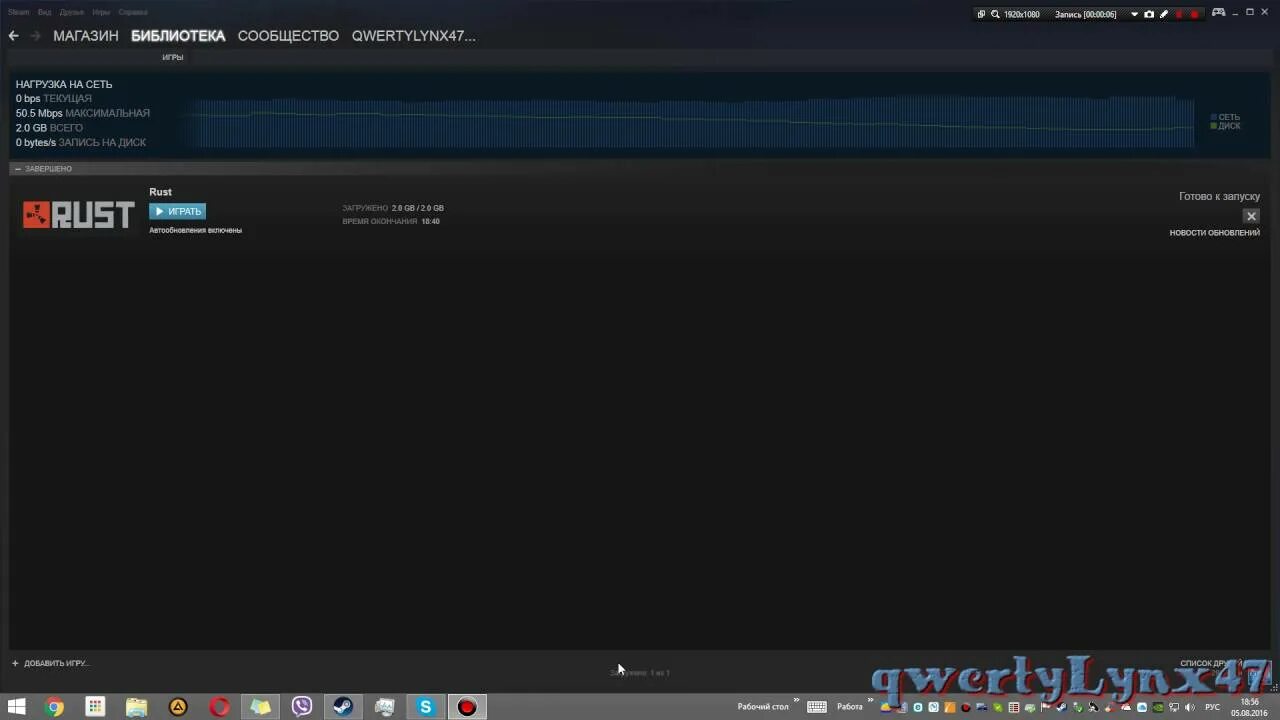The width and height of the screenshot is (1280, 720).
Task: Switch to the СООБЩЕСТВО tab
Action: click(x=288, y=35)
